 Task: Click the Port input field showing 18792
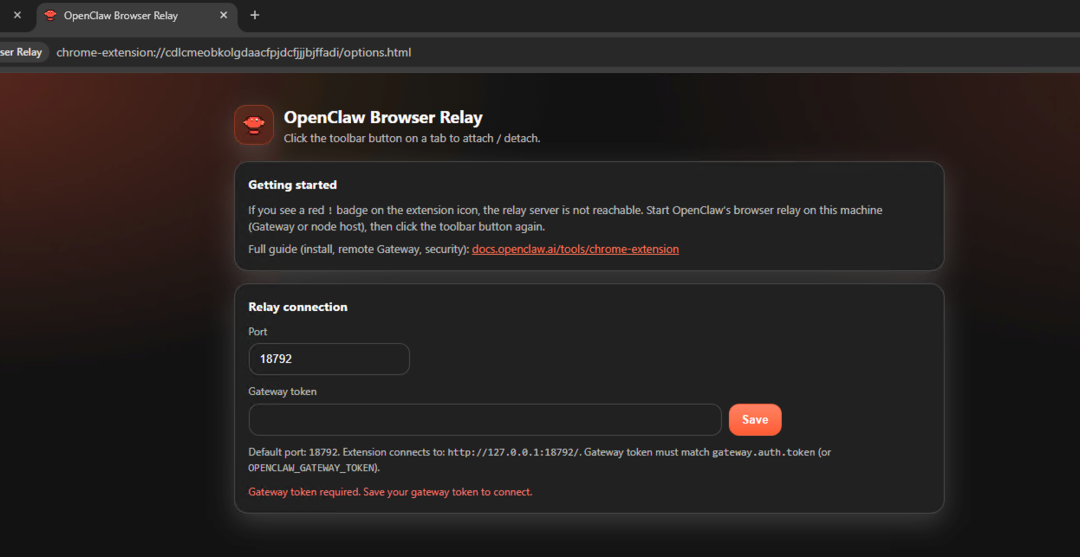coord(329,359)
